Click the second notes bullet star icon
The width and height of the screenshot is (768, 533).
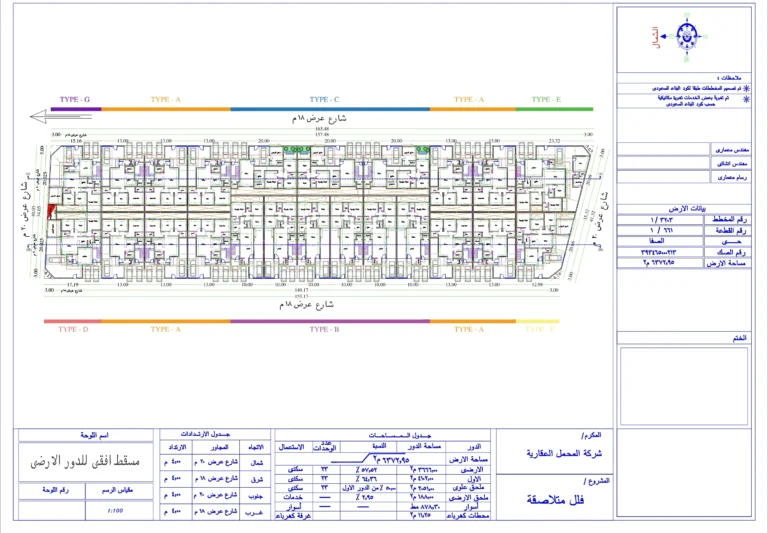[x=746, y=99]
